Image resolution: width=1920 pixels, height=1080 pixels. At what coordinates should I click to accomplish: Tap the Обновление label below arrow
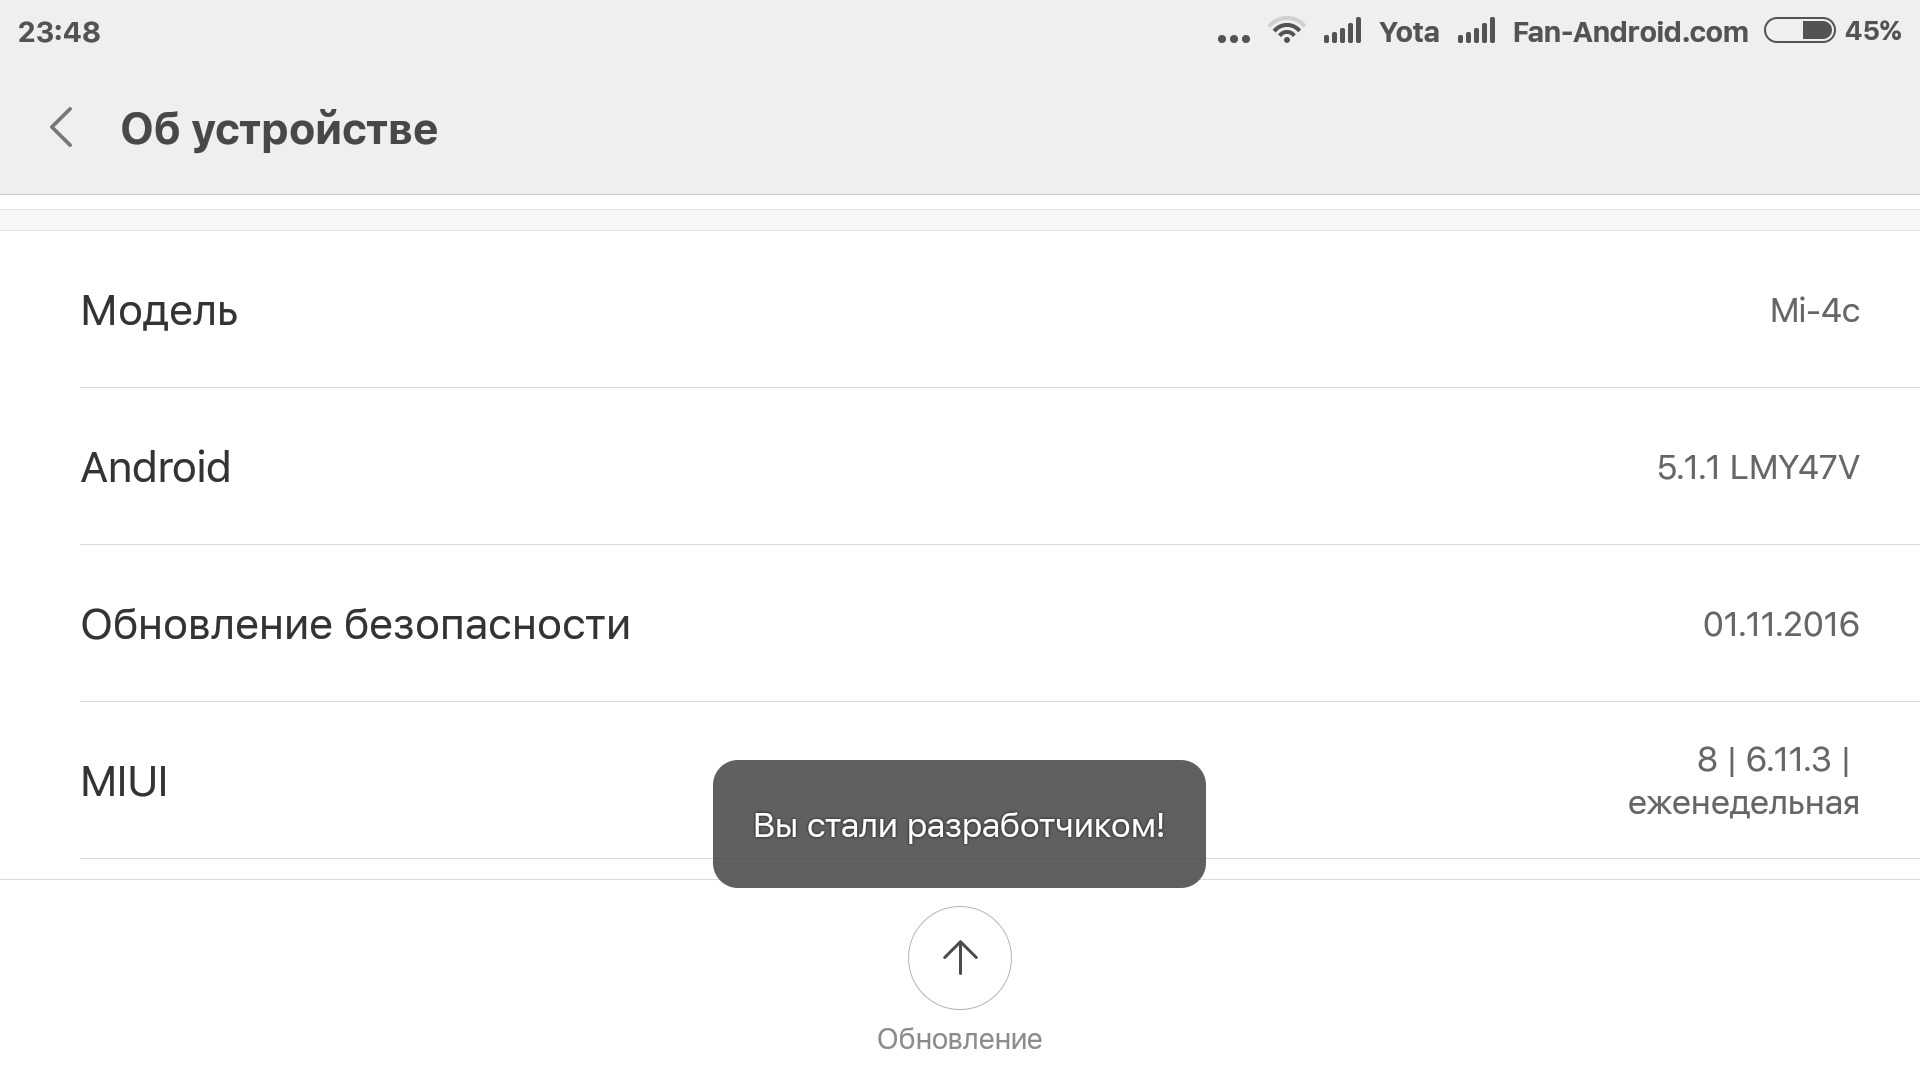point(959,1039)
